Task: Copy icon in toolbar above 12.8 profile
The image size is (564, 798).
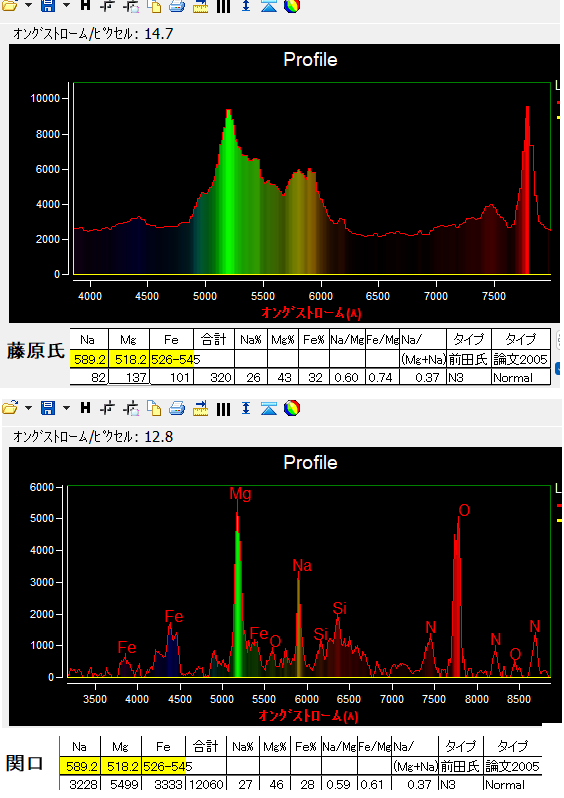Action: tap(154, 408)
